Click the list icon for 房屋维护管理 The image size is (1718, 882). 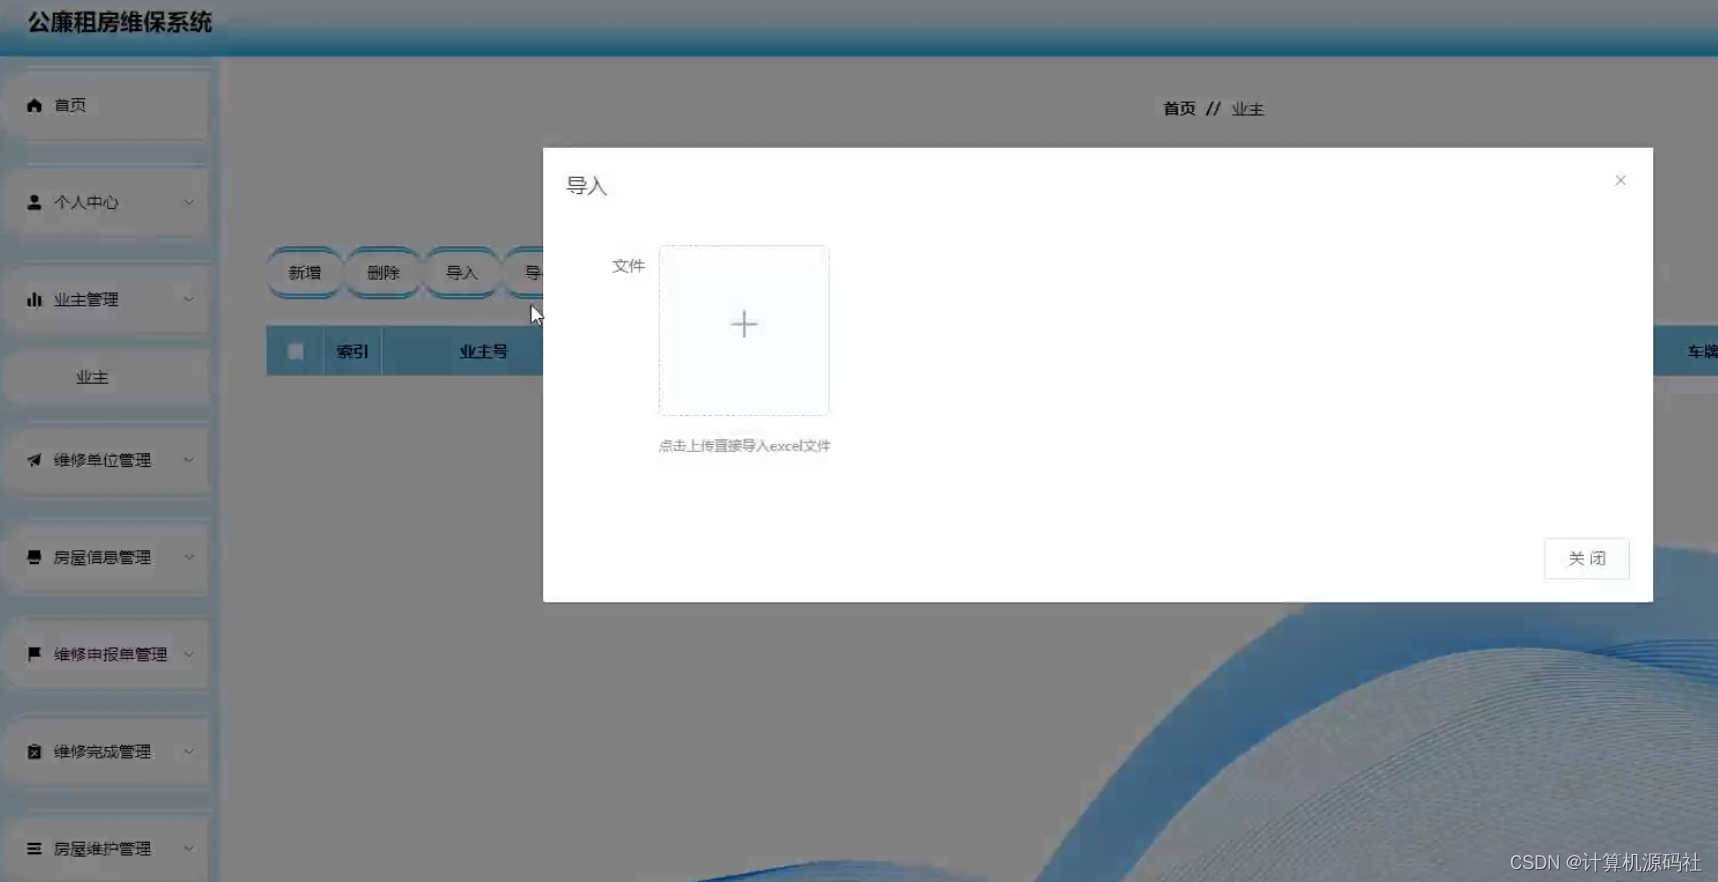pos(34,848)
